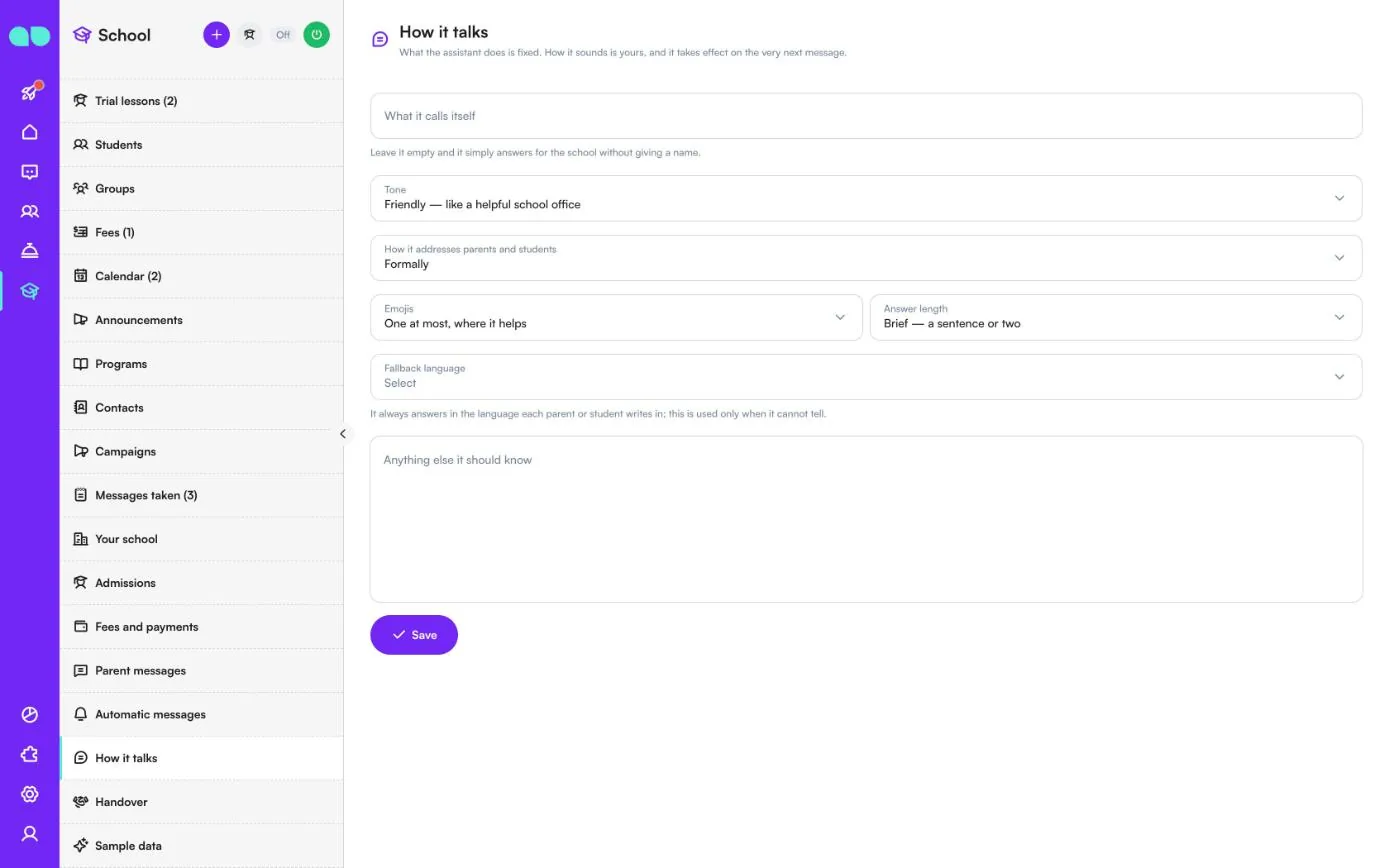Click the Save button
1389x868 pixels.
tap(414, 635)
